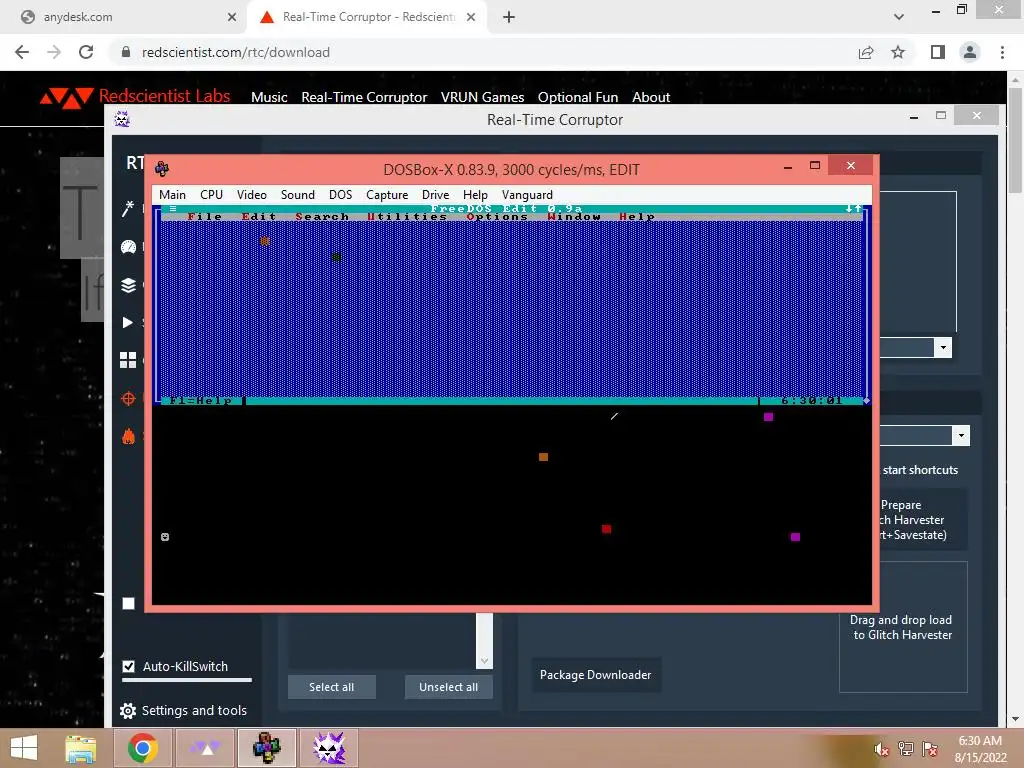Expand the upper dropdown in RTC right panel
Viewport: 1024px width, 768px height.
point(943,347)
